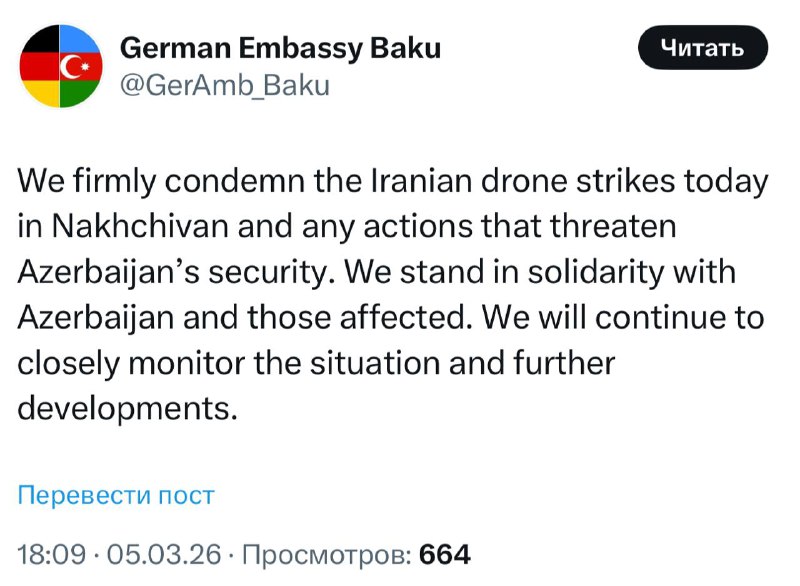Viewport: 800px width, 586px height.
Task: Click the tweet's first line beginning 'We firmly condemn'
Action: tap(390, 182)
